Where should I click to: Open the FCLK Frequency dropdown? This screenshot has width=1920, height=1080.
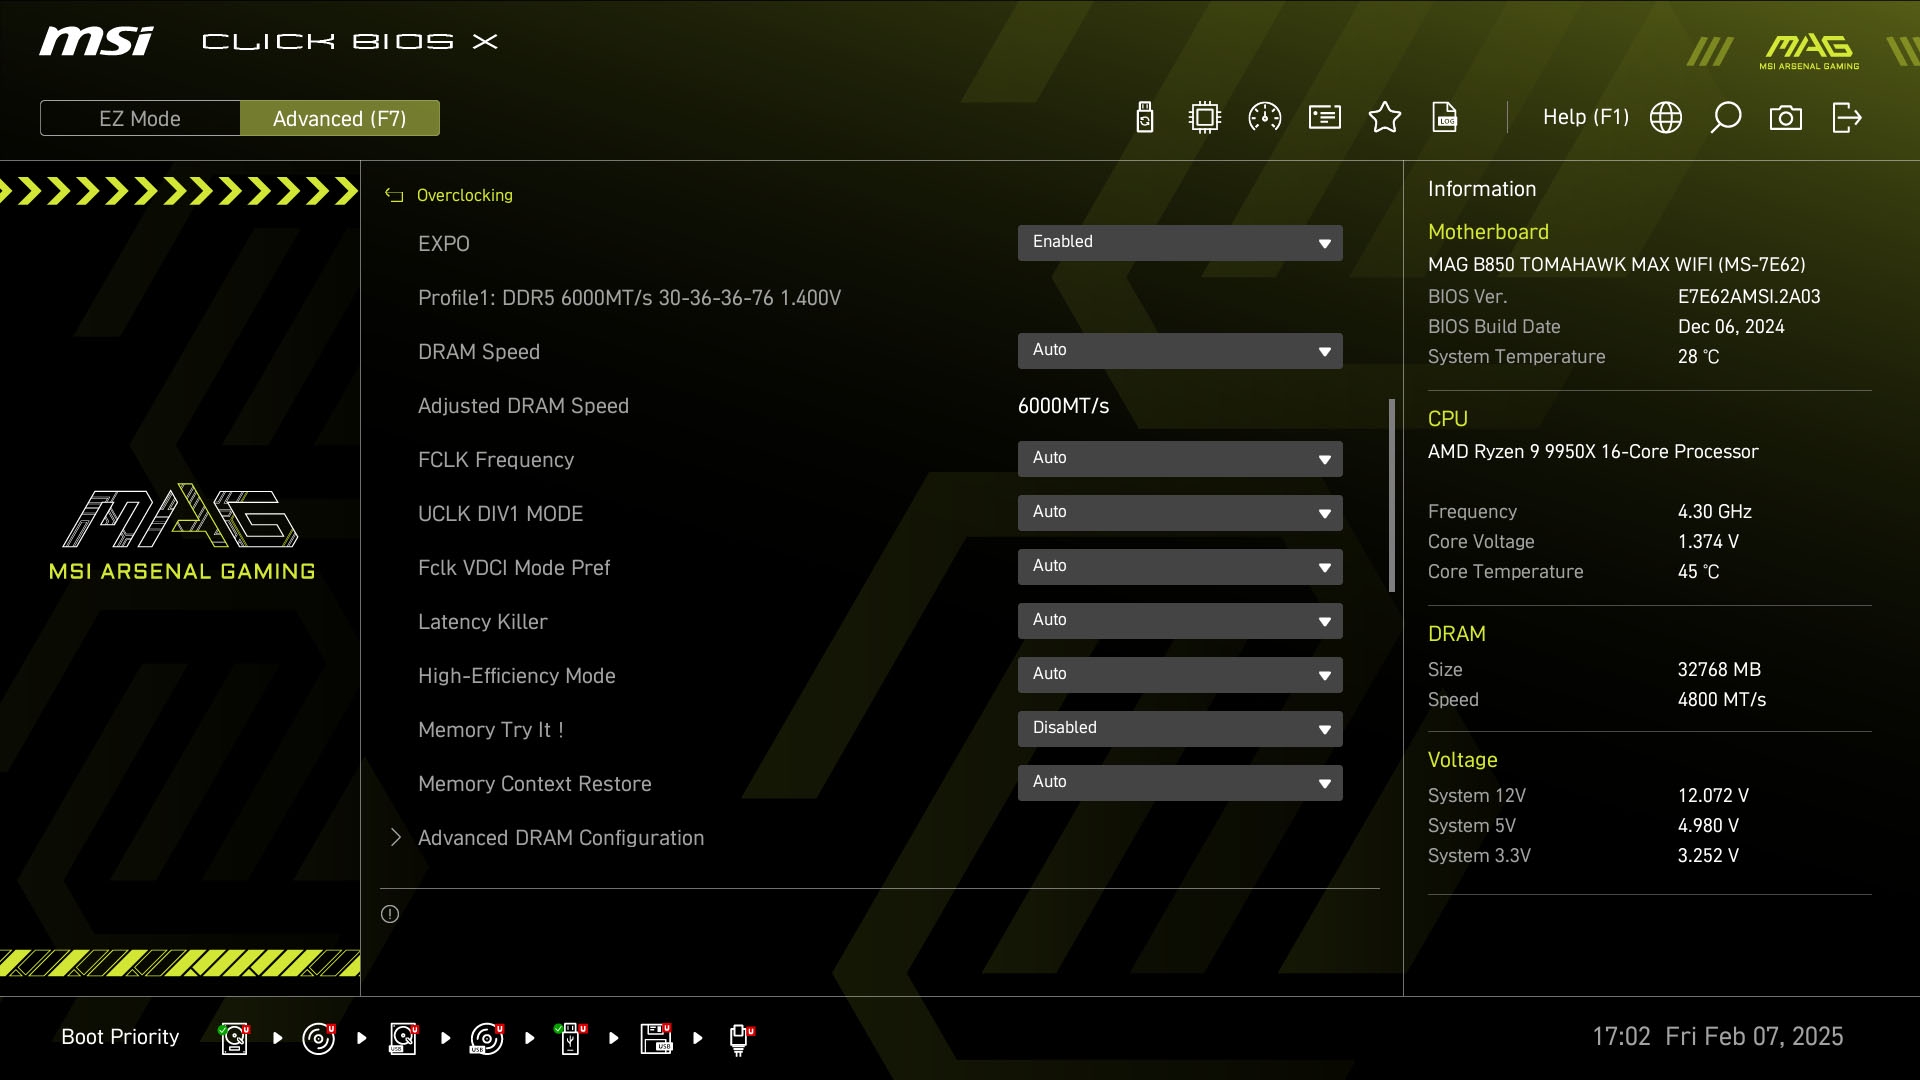pos(1180,459)
